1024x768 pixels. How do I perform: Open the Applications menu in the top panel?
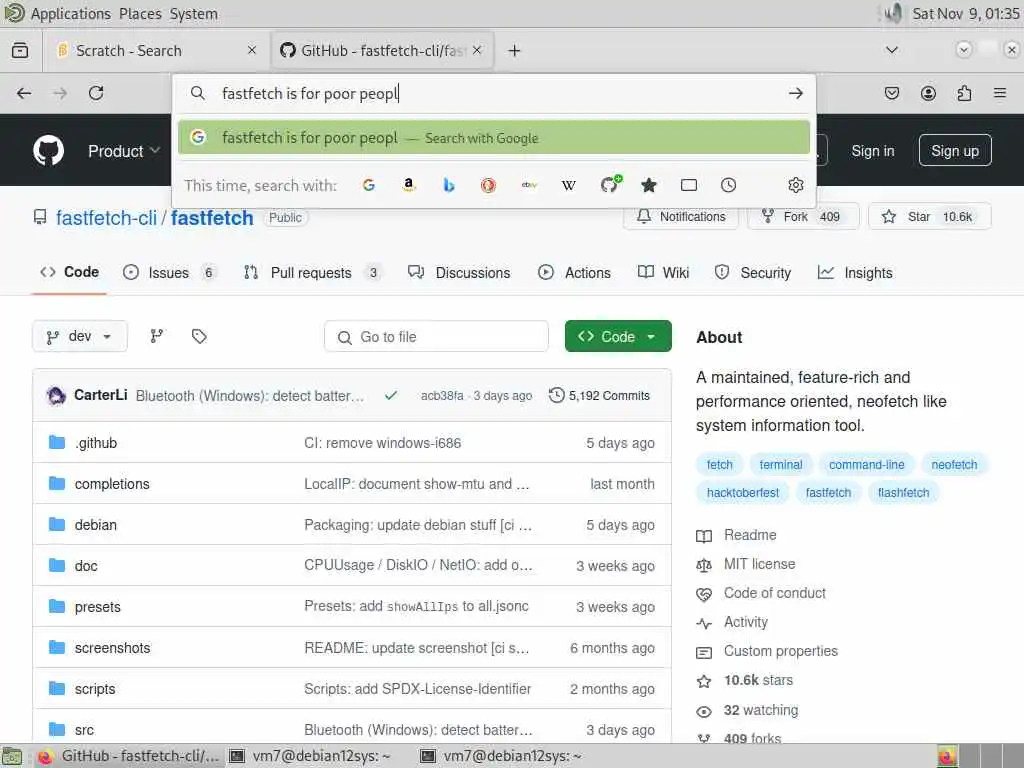click(x=71, y=14)
